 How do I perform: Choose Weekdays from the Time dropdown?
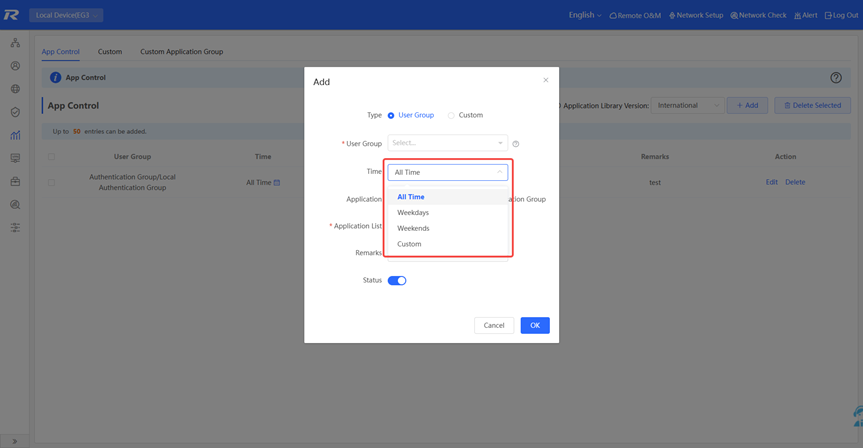tap(413, 213)
